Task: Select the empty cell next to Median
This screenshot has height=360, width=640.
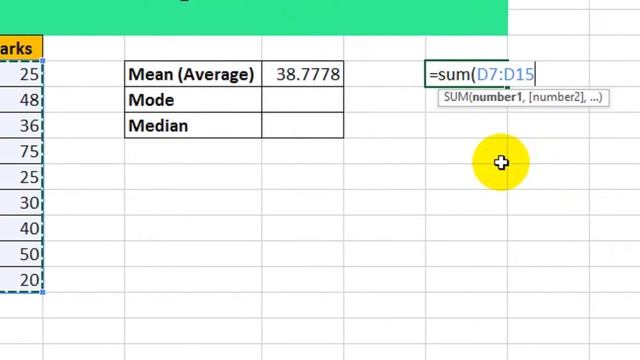Action: coord(302,125)
